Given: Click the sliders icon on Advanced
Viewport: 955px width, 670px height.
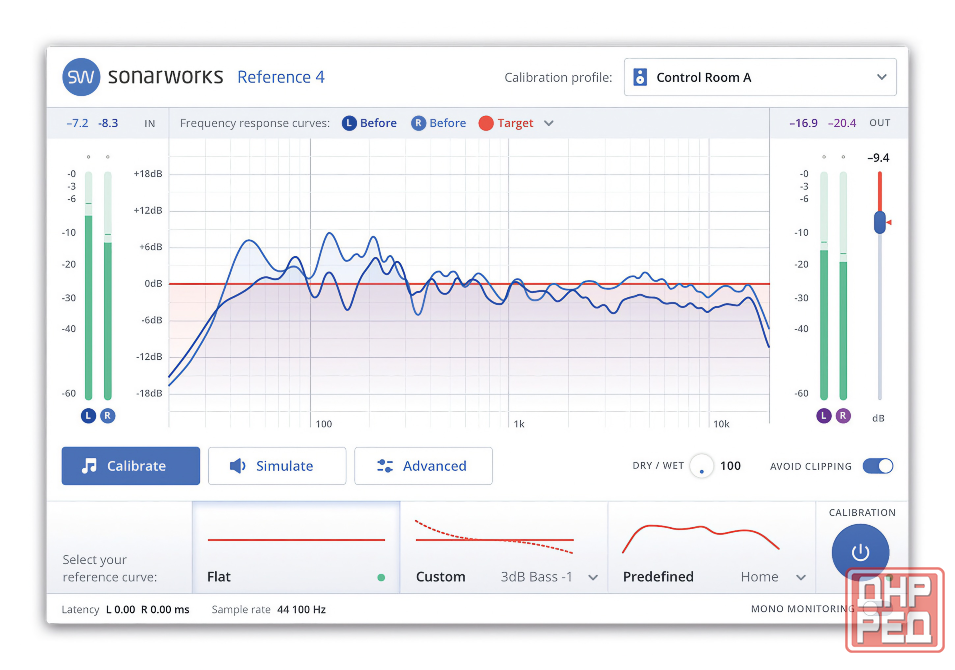Looking at the screenshot, I should pyautogui.click(x=385, y=466).
